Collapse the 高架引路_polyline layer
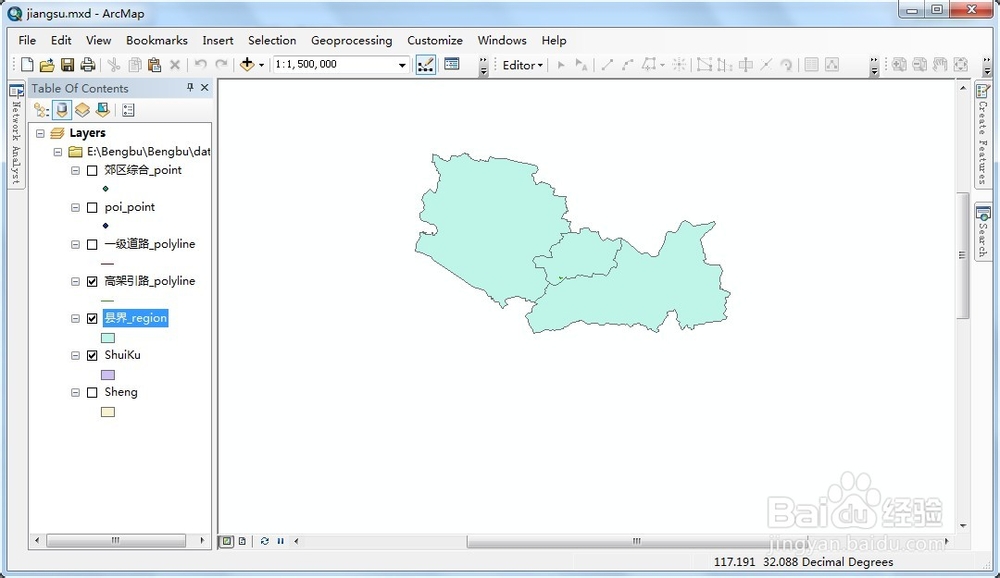The image size is (1000, 578). point(75,281)
